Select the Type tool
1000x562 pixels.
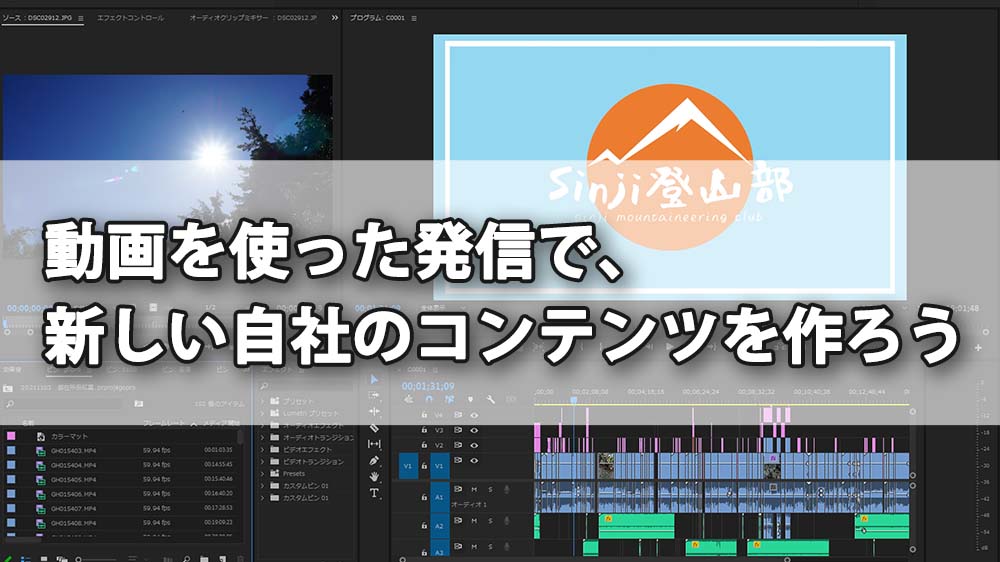pos(374,492)
